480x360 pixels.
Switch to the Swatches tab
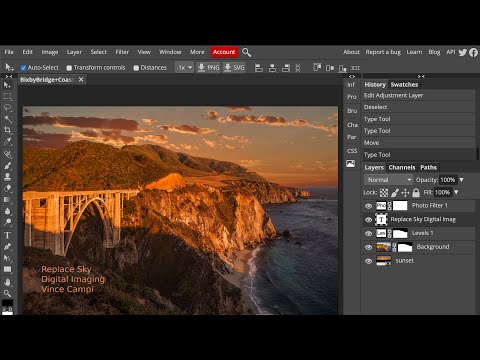404,85
